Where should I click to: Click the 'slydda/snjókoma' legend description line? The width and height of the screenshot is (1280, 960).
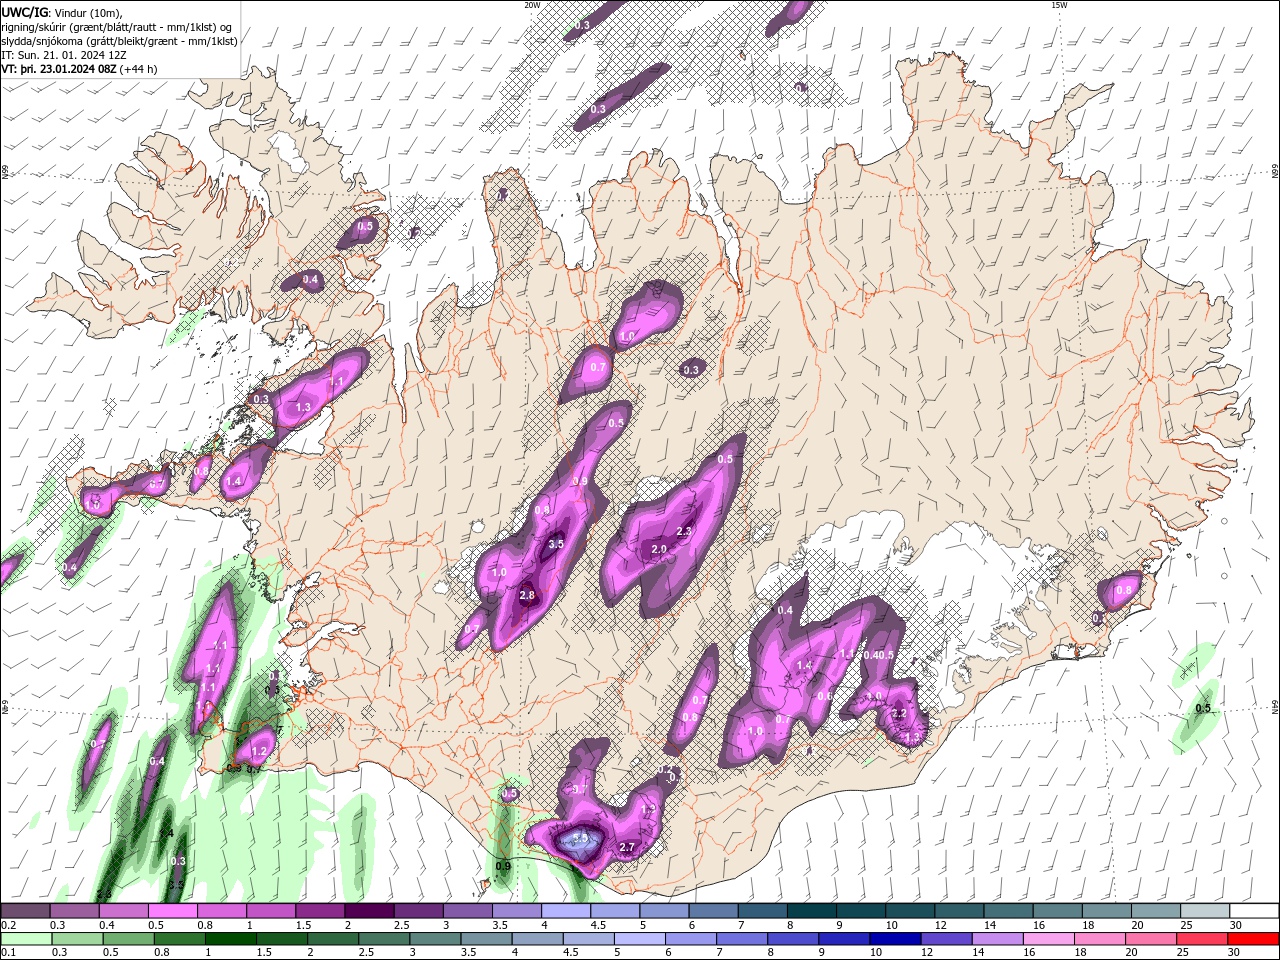point(119,41)
